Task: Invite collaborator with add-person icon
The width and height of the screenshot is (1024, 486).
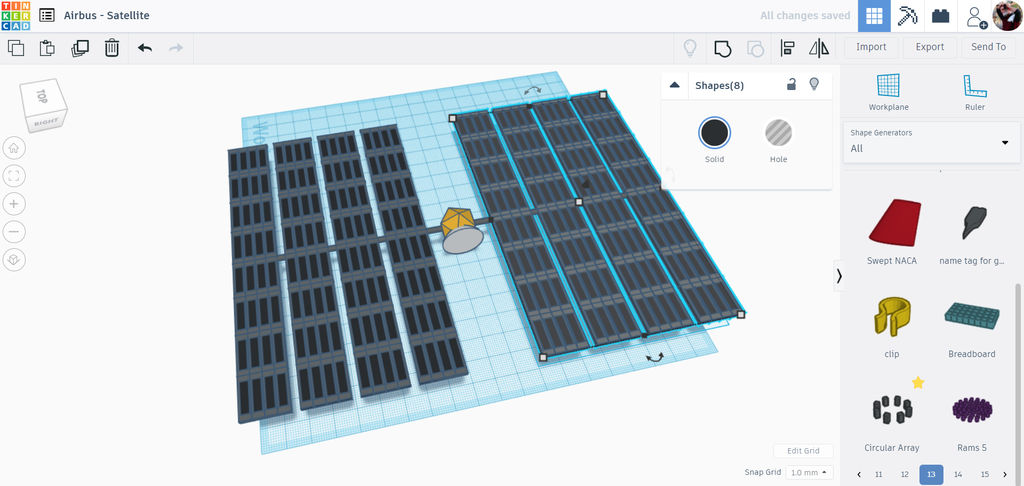Action: 976,16
